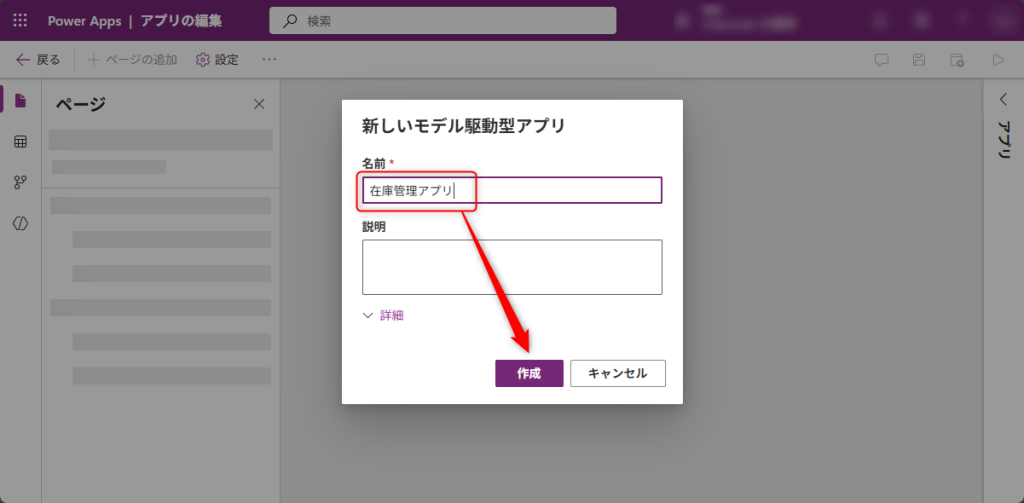Click the publish icon beside save
The width and height of the screenshot is (1024, 503).
[x=957, y=60]
